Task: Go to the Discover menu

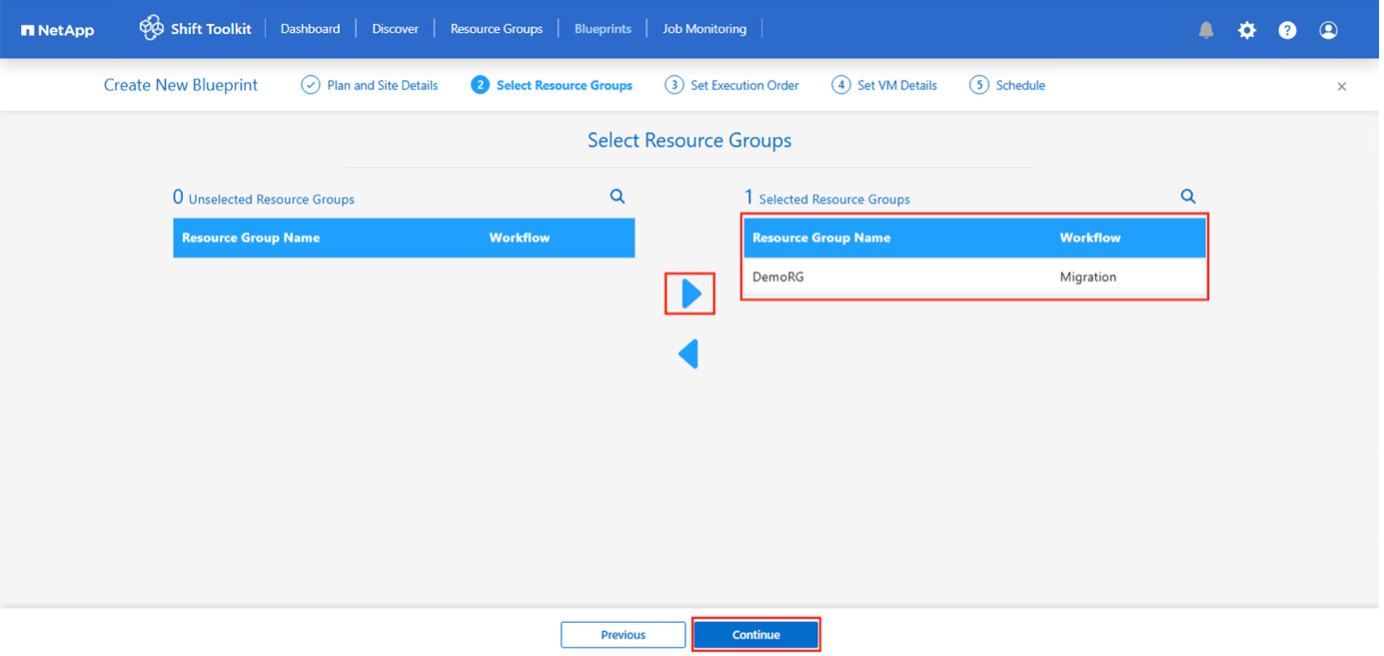Action: click(395, 29)
